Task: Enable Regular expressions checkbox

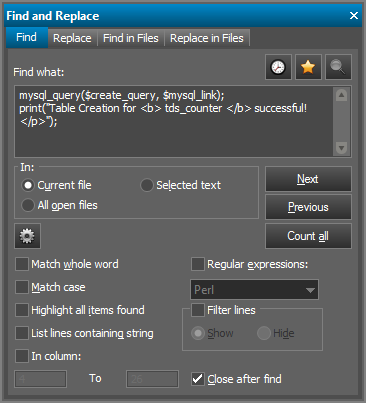Action: click(198, 264)
